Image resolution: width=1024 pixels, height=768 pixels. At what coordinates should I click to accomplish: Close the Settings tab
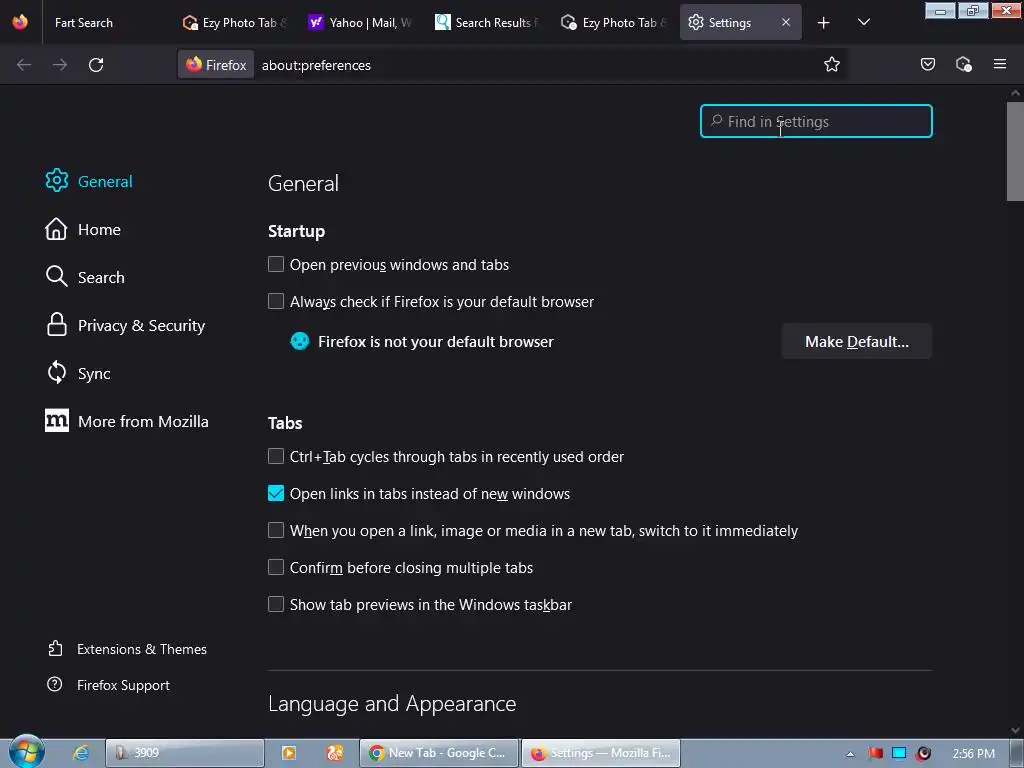point(786,22)
